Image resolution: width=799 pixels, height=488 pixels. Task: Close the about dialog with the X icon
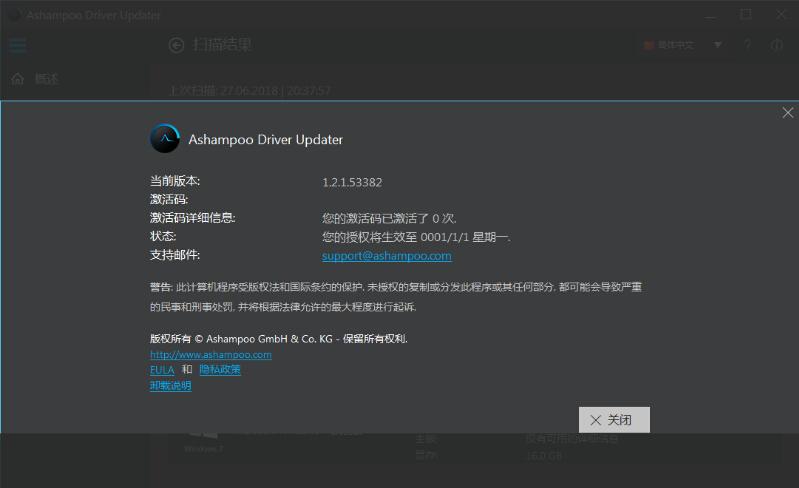point(787,113)
